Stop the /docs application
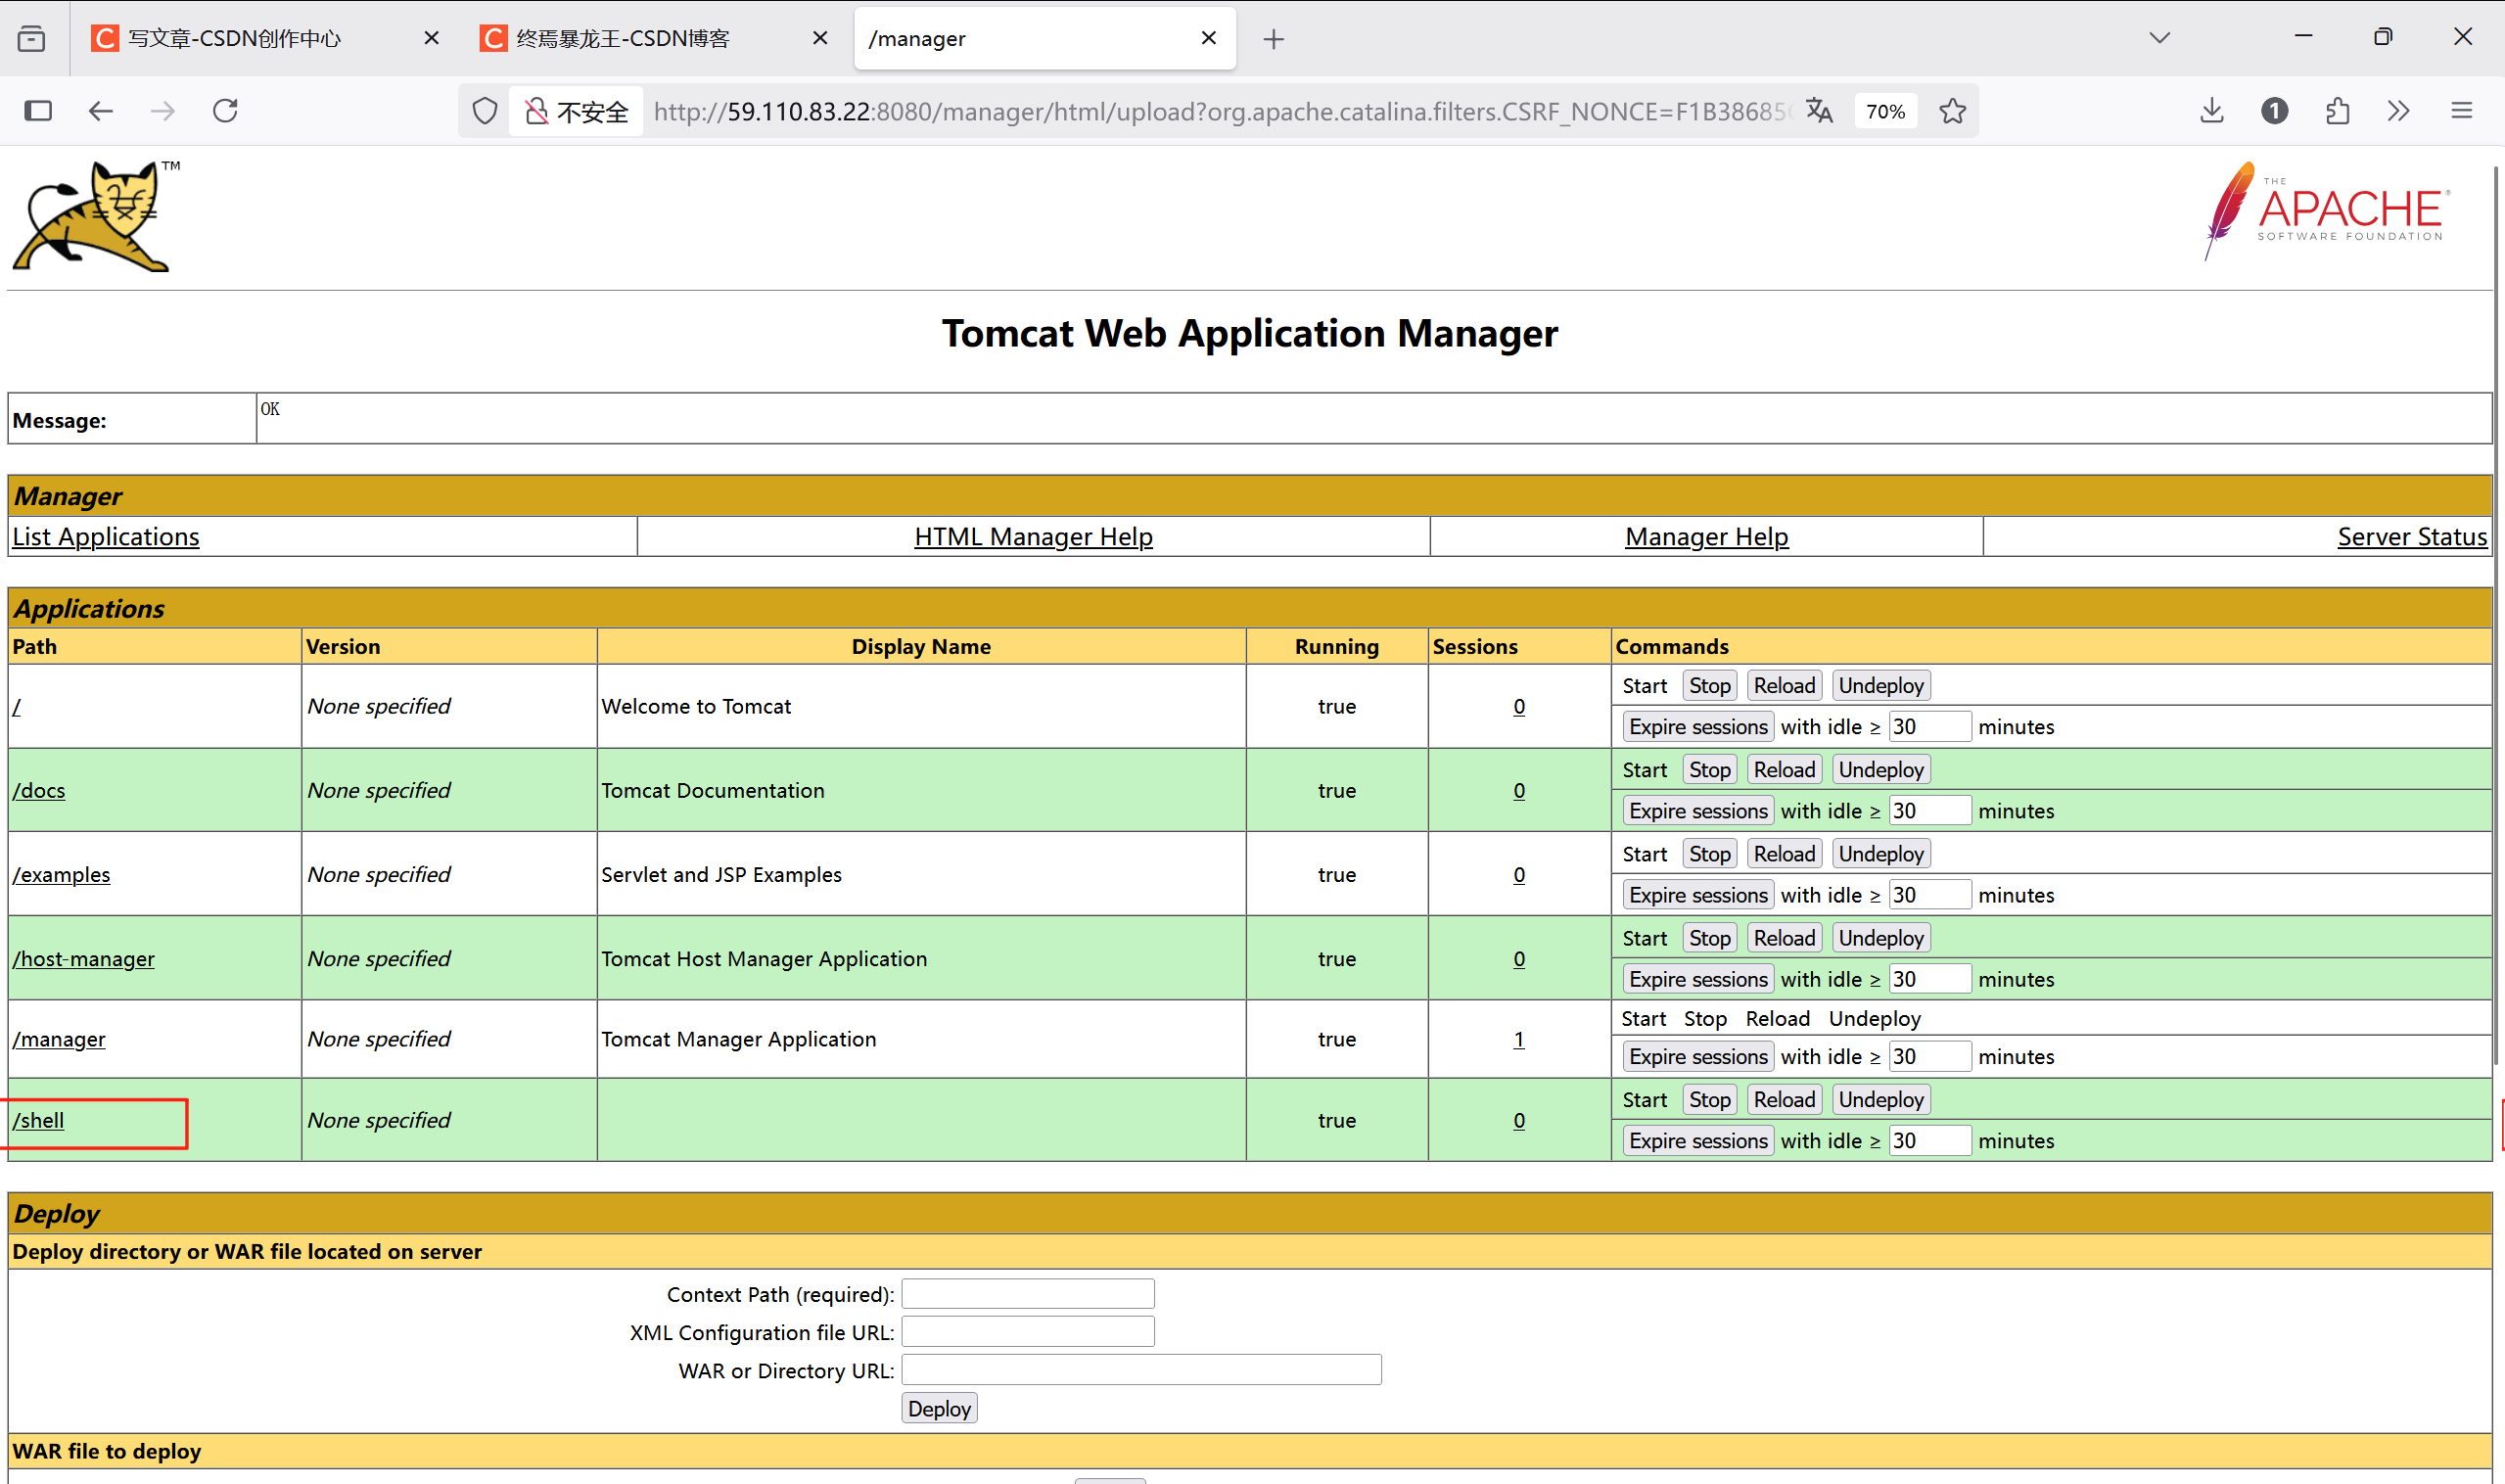This screenshot has width=2505, height=1484. click(1709, 769)
